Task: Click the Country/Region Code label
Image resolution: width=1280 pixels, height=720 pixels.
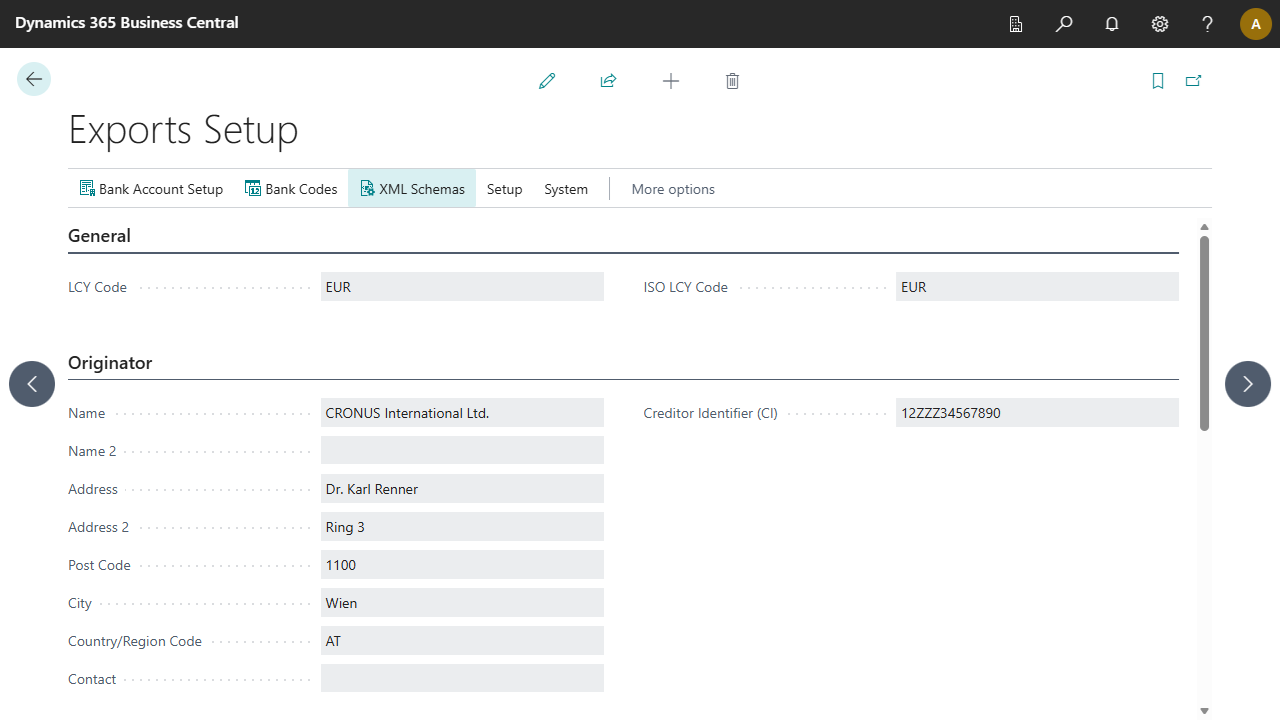Action: [135, 641]
